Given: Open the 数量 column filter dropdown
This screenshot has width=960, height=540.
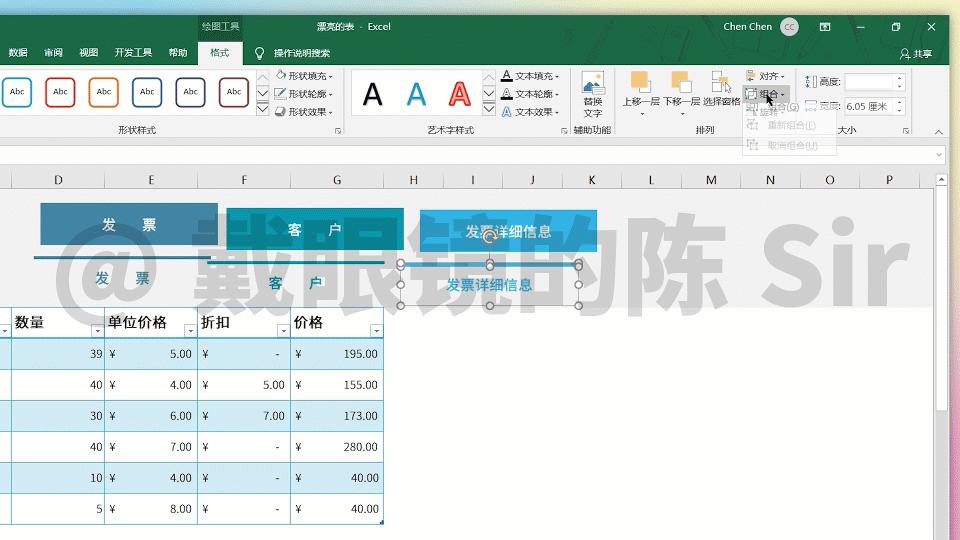Looking at the screenshot, I should [97, 331].
